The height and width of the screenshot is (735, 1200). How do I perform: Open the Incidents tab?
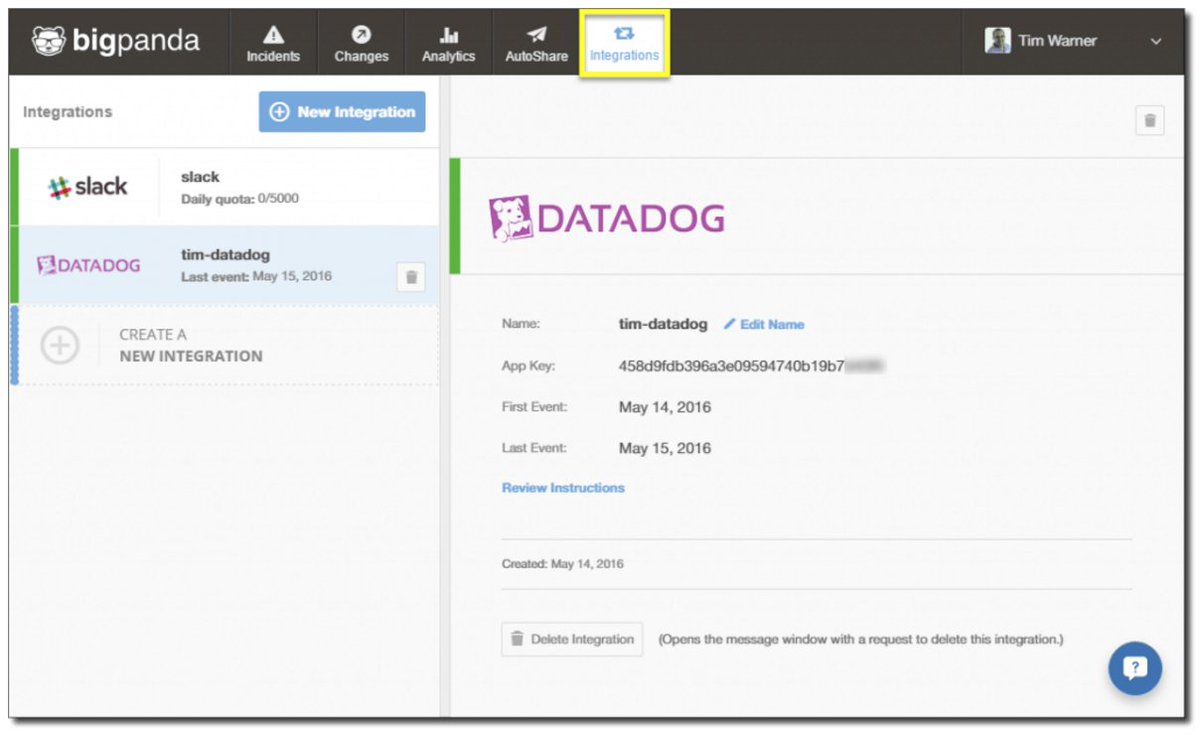click(x=273, y=44)
